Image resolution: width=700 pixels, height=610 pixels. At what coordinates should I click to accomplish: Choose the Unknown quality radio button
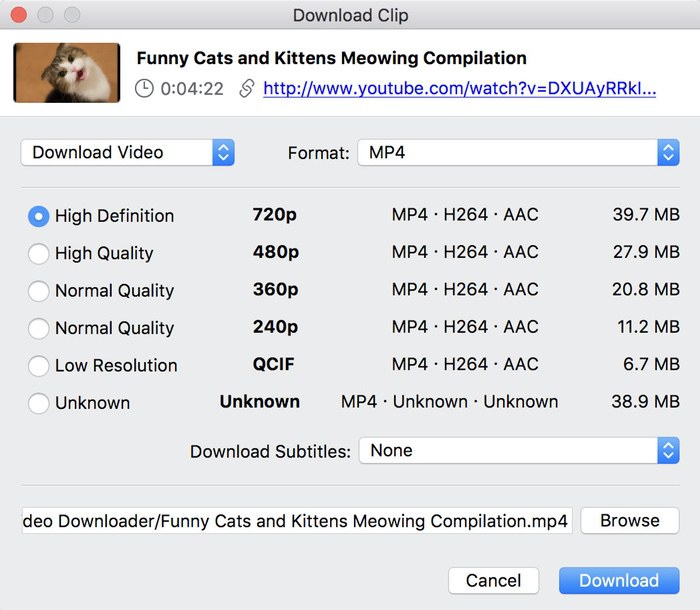39,403
